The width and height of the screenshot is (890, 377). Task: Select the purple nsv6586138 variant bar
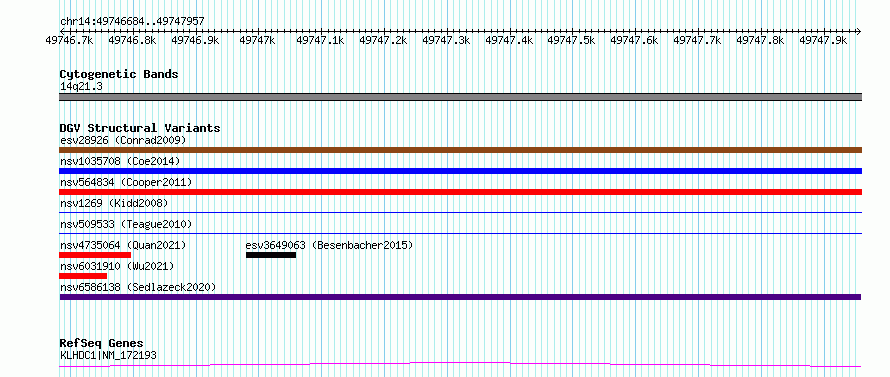coord(460,297)
